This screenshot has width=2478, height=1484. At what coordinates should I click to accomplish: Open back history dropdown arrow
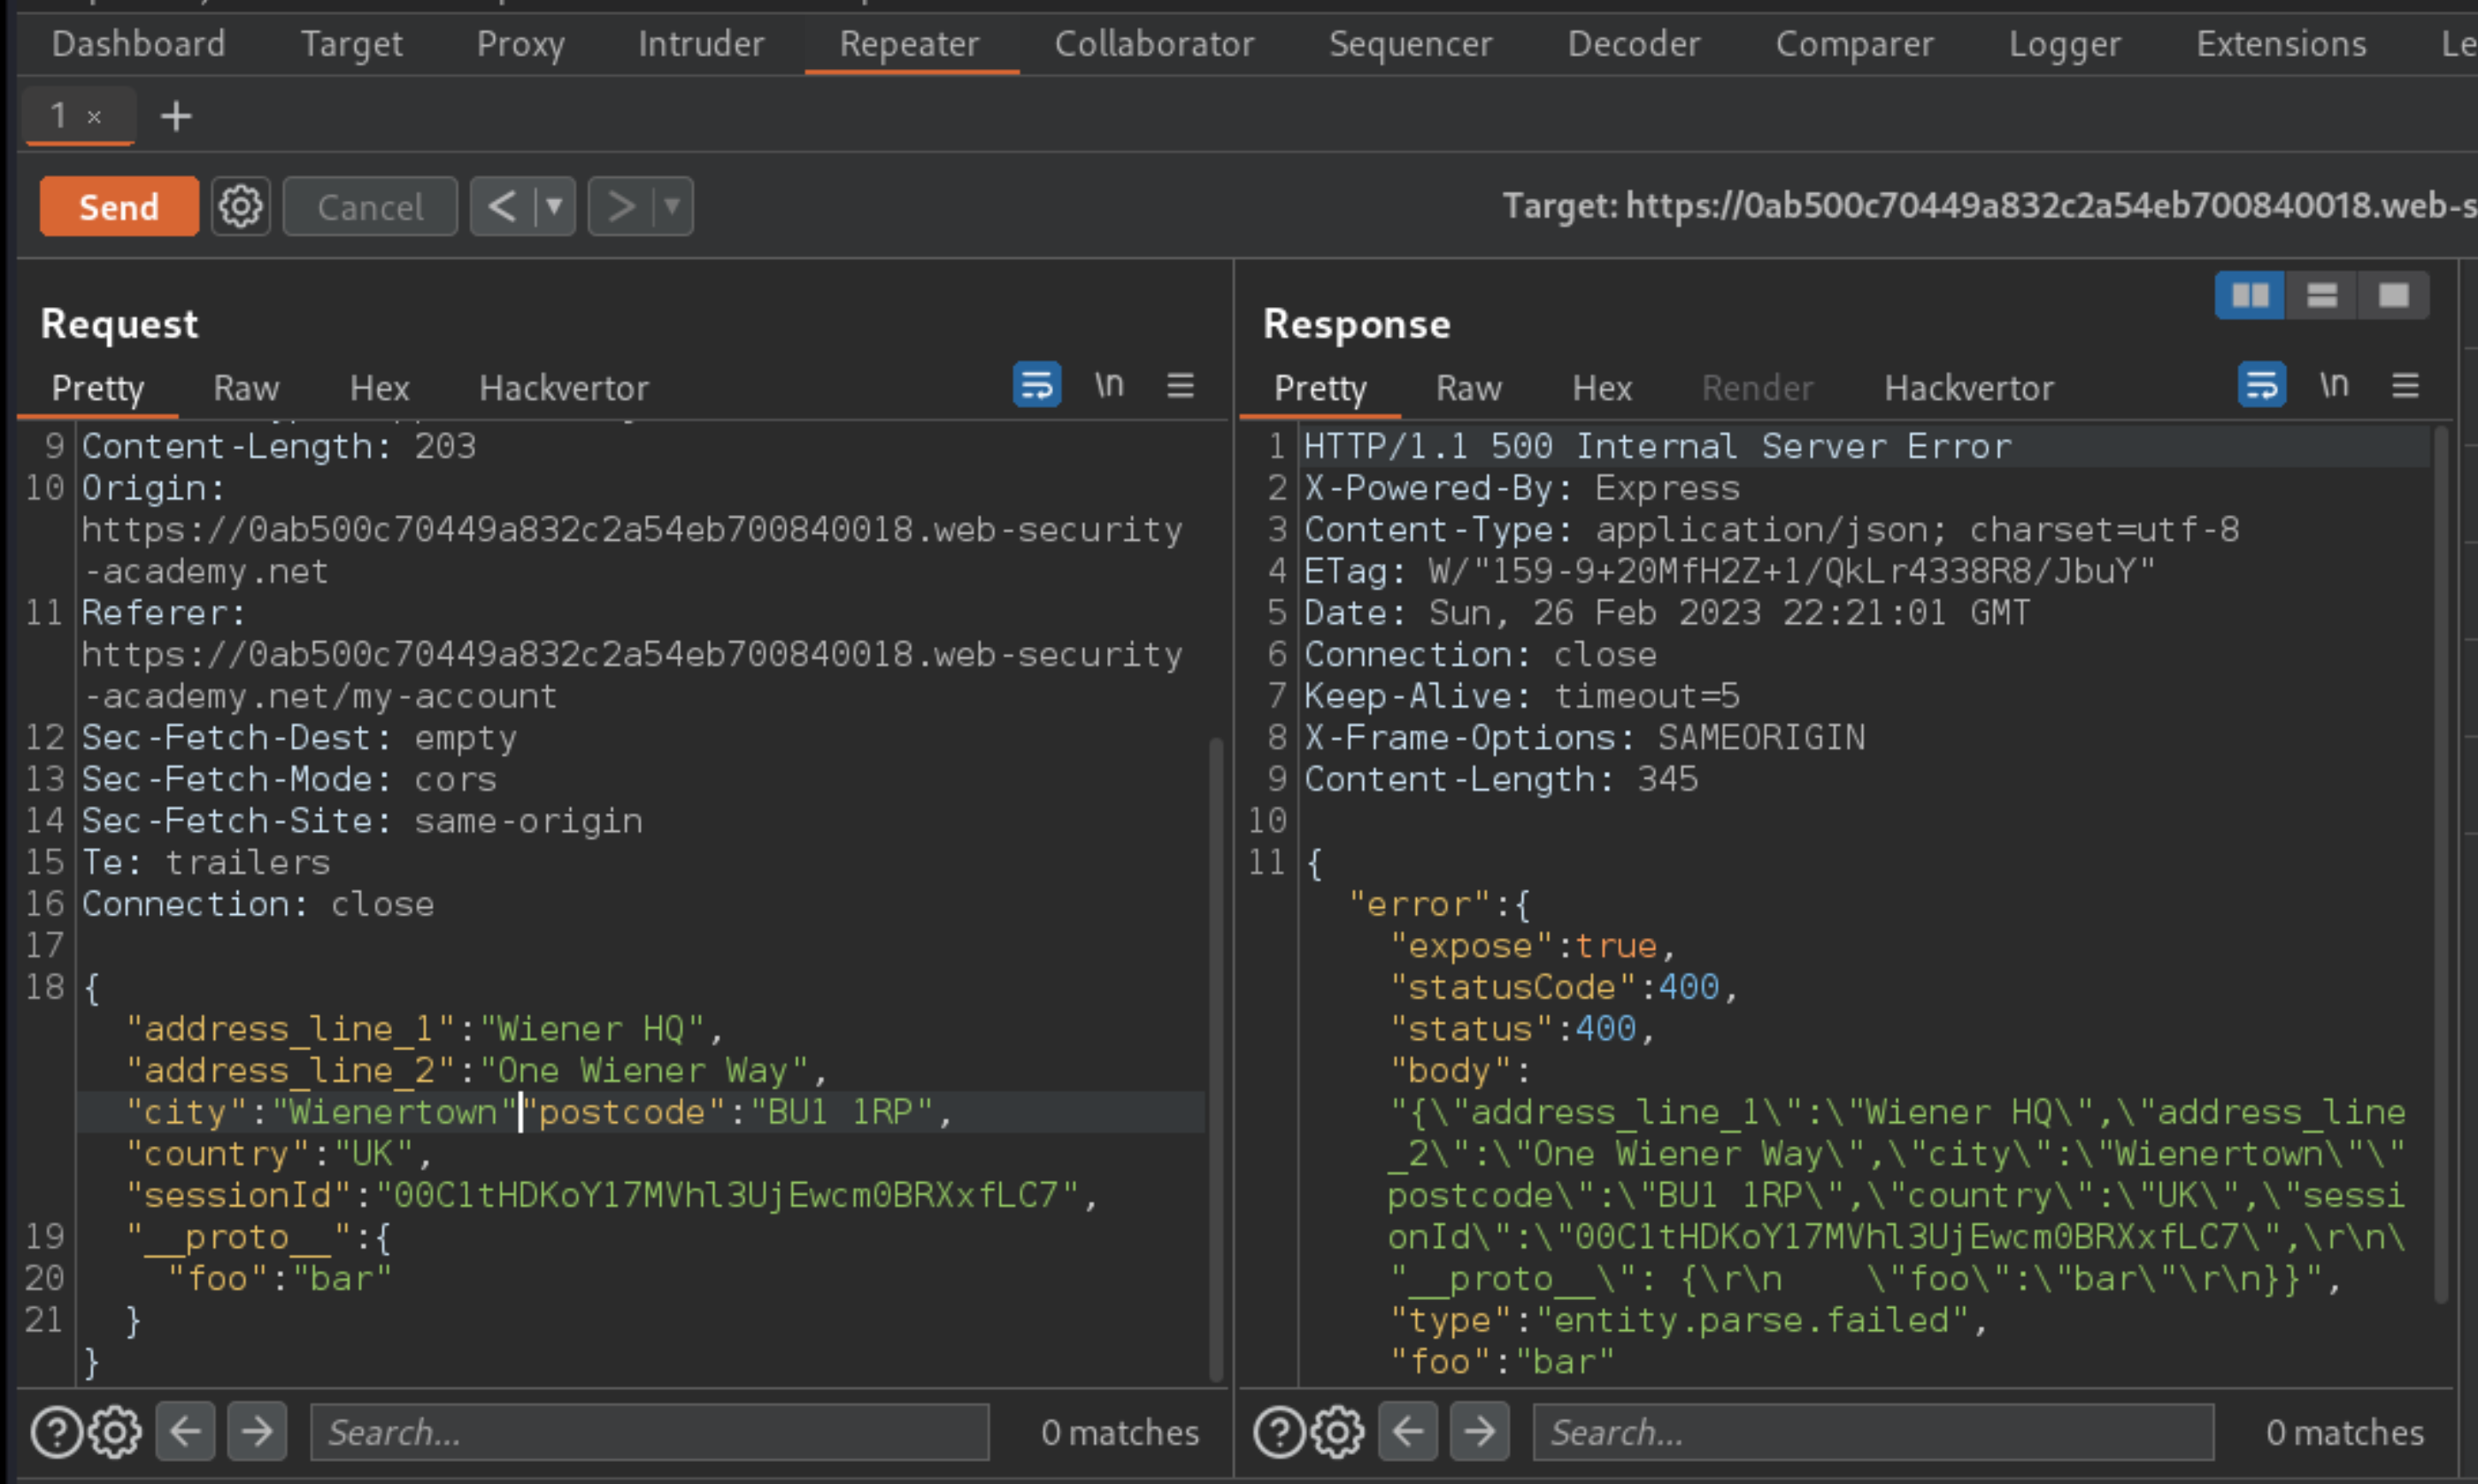click(555, 207)
